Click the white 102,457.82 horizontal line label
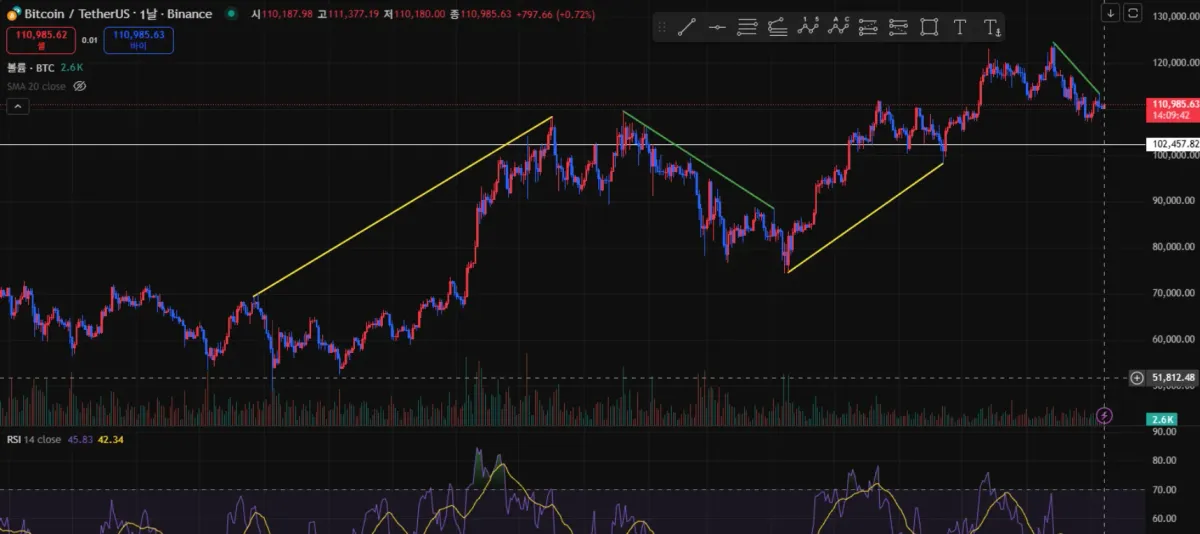 click(x=1174, y=144)
